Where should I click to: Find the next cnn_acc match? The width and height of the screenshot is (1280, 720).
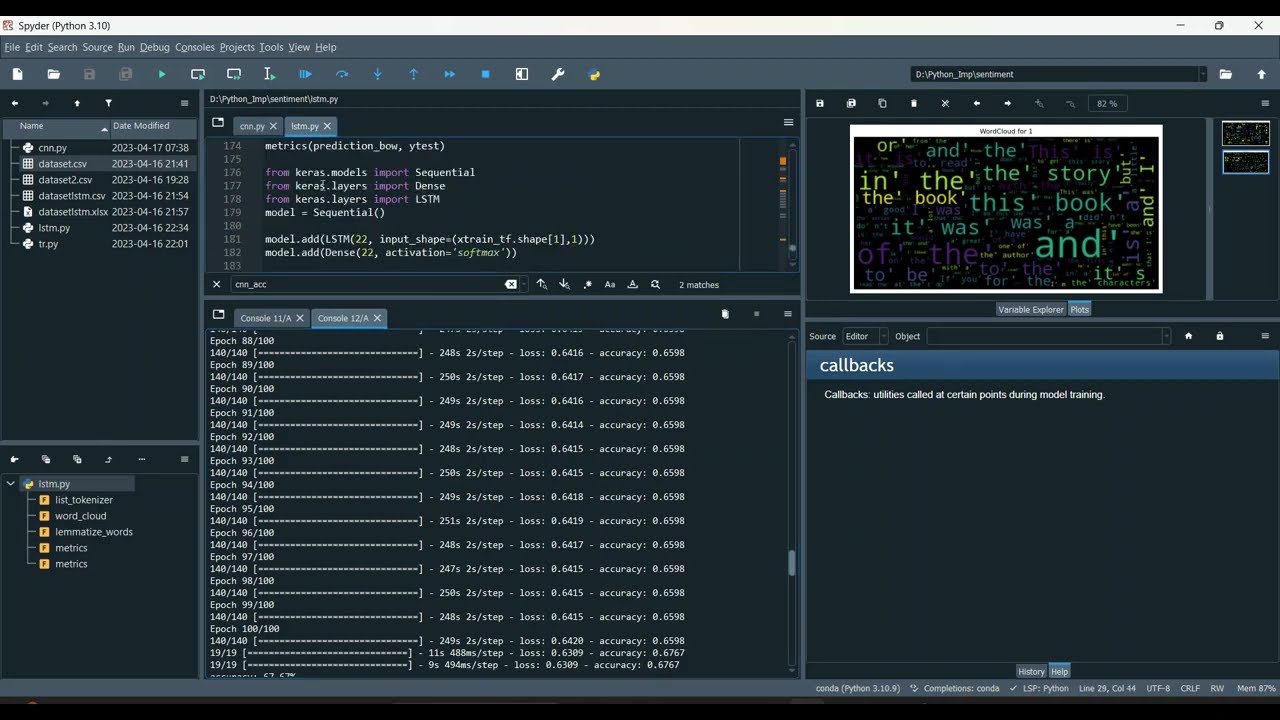pos(564,284)
